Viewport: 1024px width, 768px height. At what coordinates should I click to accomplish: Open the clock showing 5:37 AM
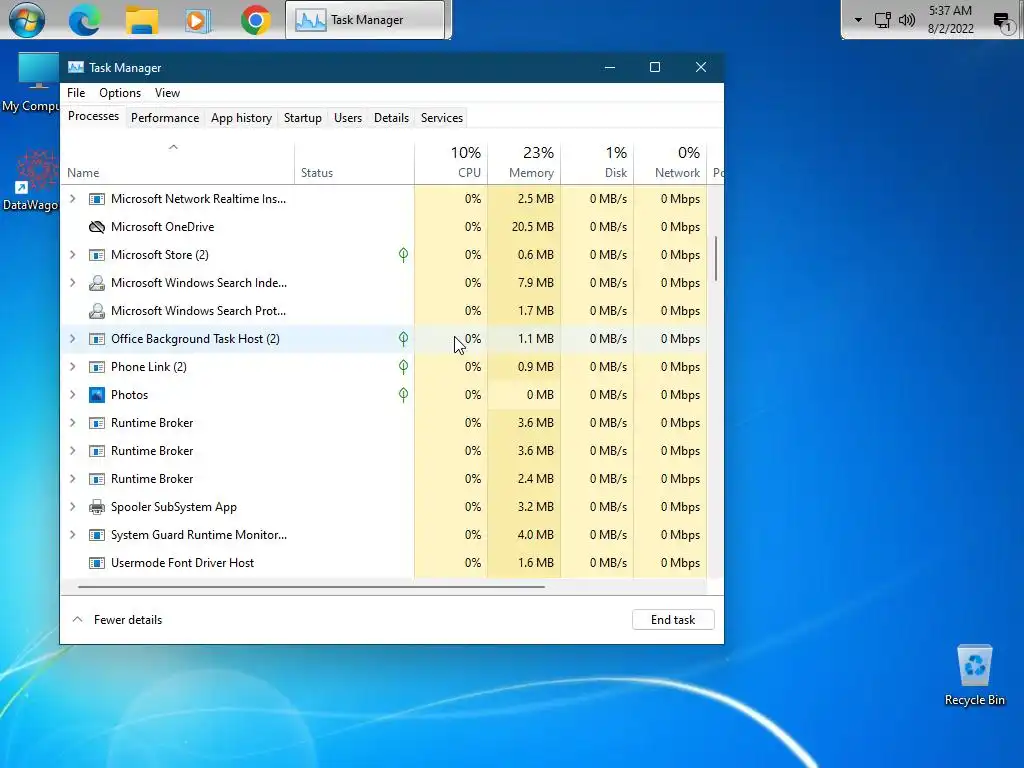tap(950, 20)
